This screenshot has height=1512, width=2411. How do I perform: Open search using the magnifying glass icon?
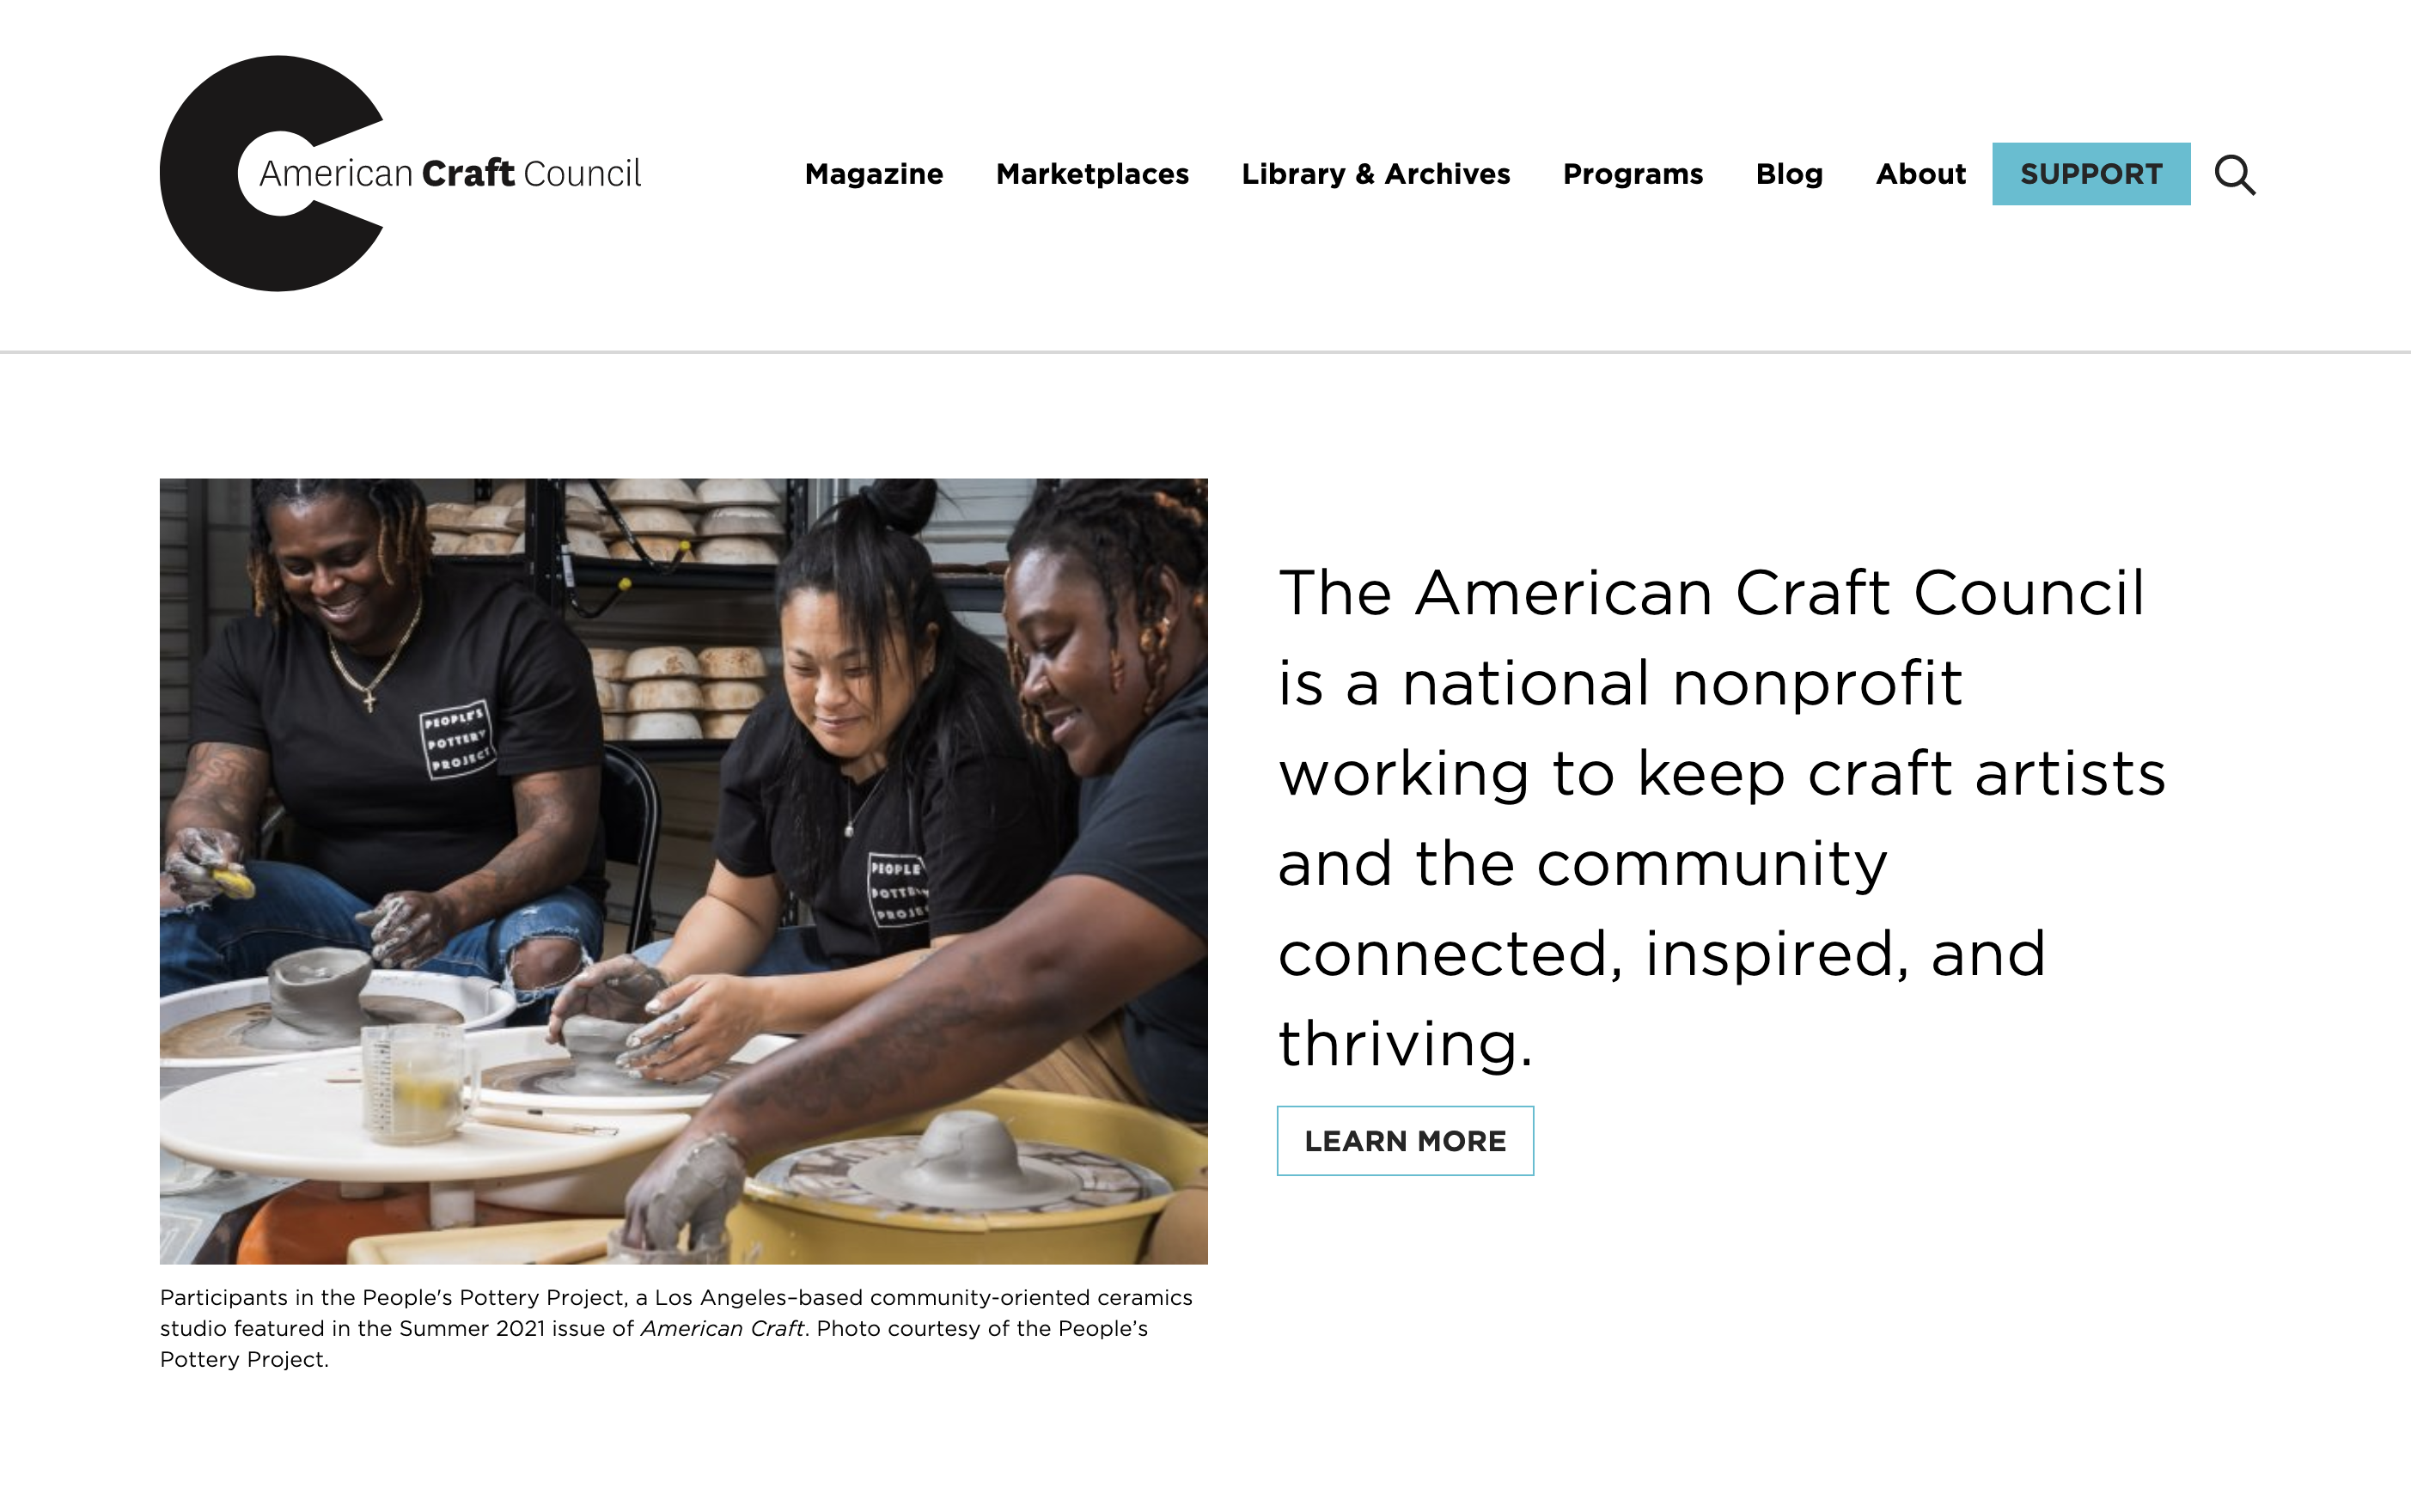[x=2236, y=174]
